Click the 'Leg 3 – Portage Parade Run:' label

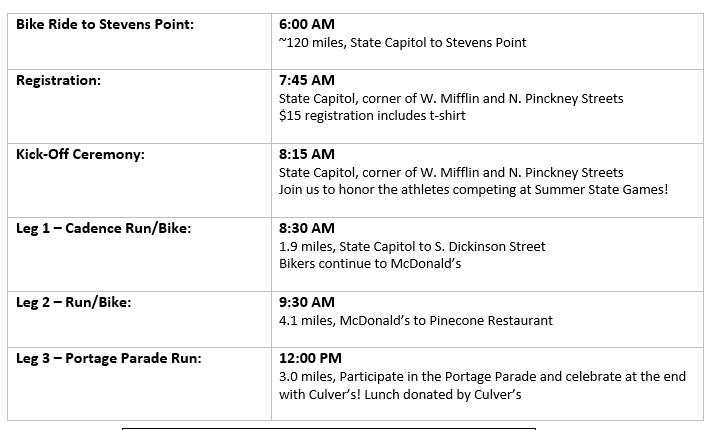pyautogui.click(x=109, y=358)
